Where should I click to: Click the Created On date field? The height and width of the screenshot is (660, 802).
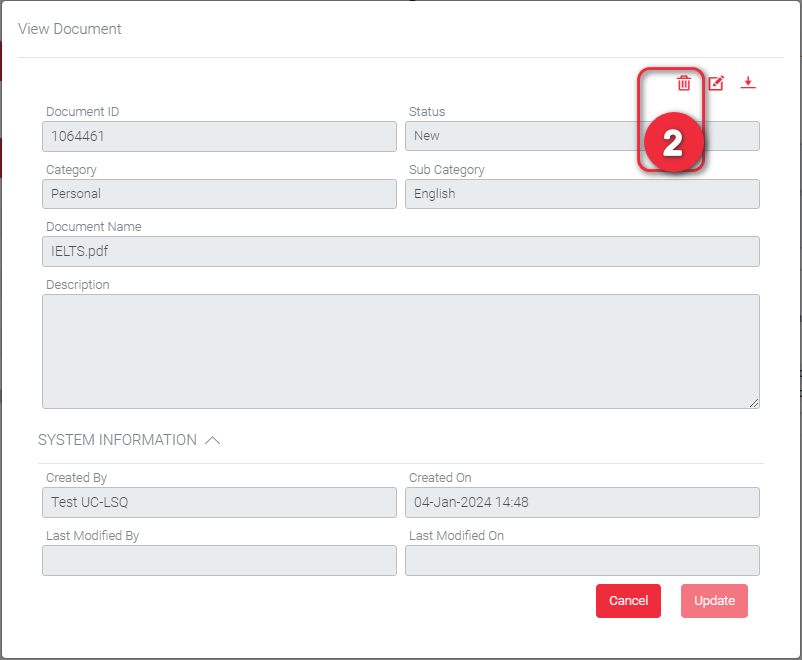point(582,502)
